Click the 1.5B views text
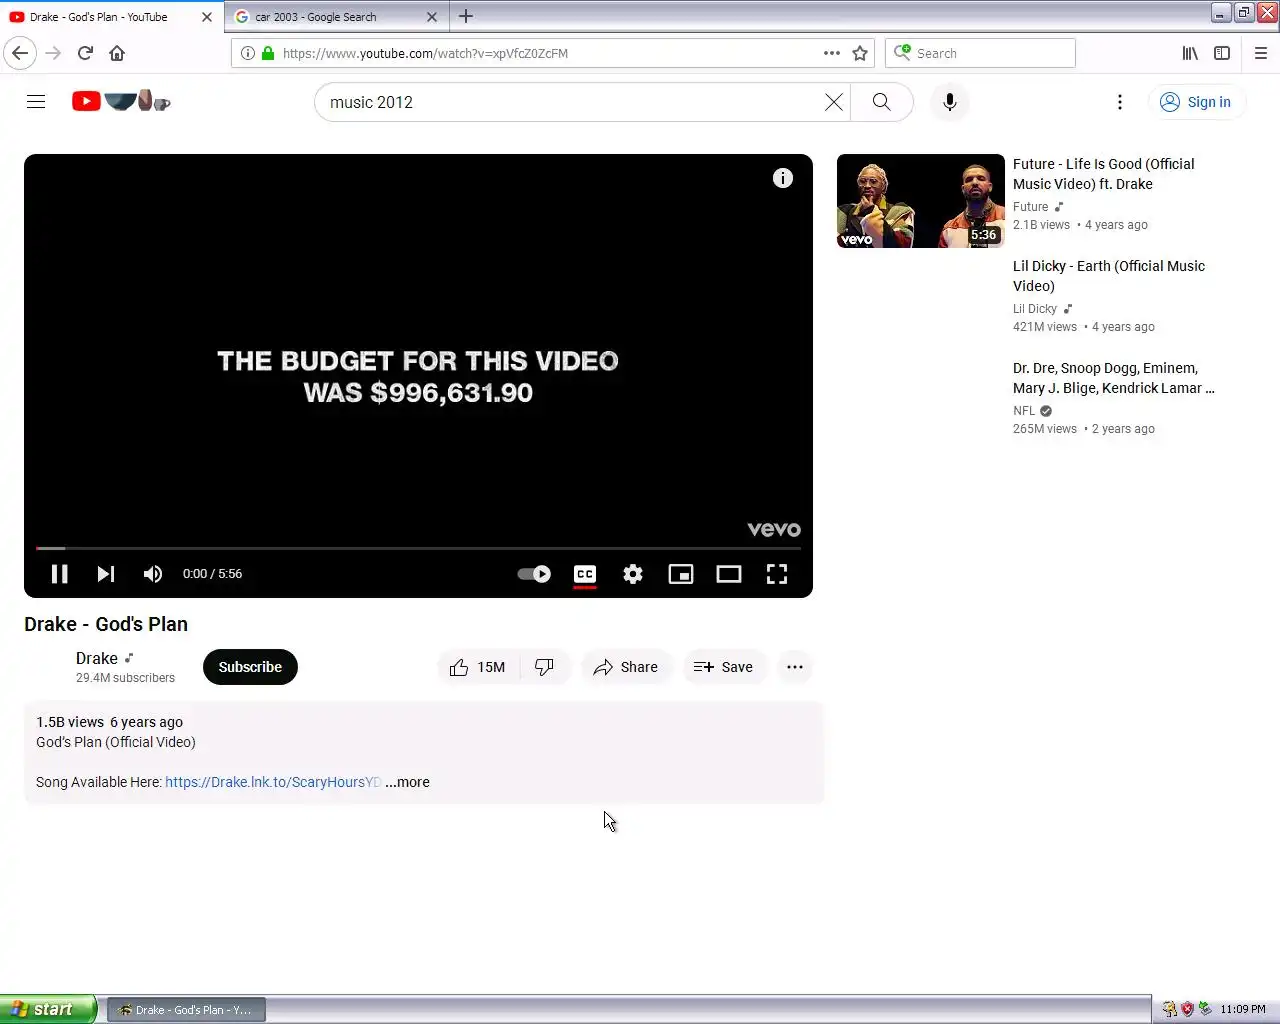This screenshot has width=1280, height=1024. [70, 722]
